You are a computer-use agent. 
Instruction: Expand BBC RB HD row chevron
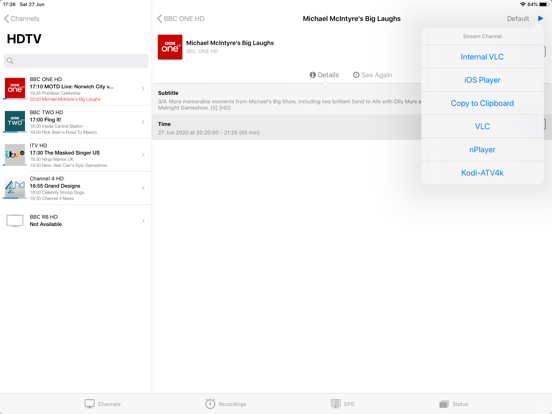click(x=143, y=221)
